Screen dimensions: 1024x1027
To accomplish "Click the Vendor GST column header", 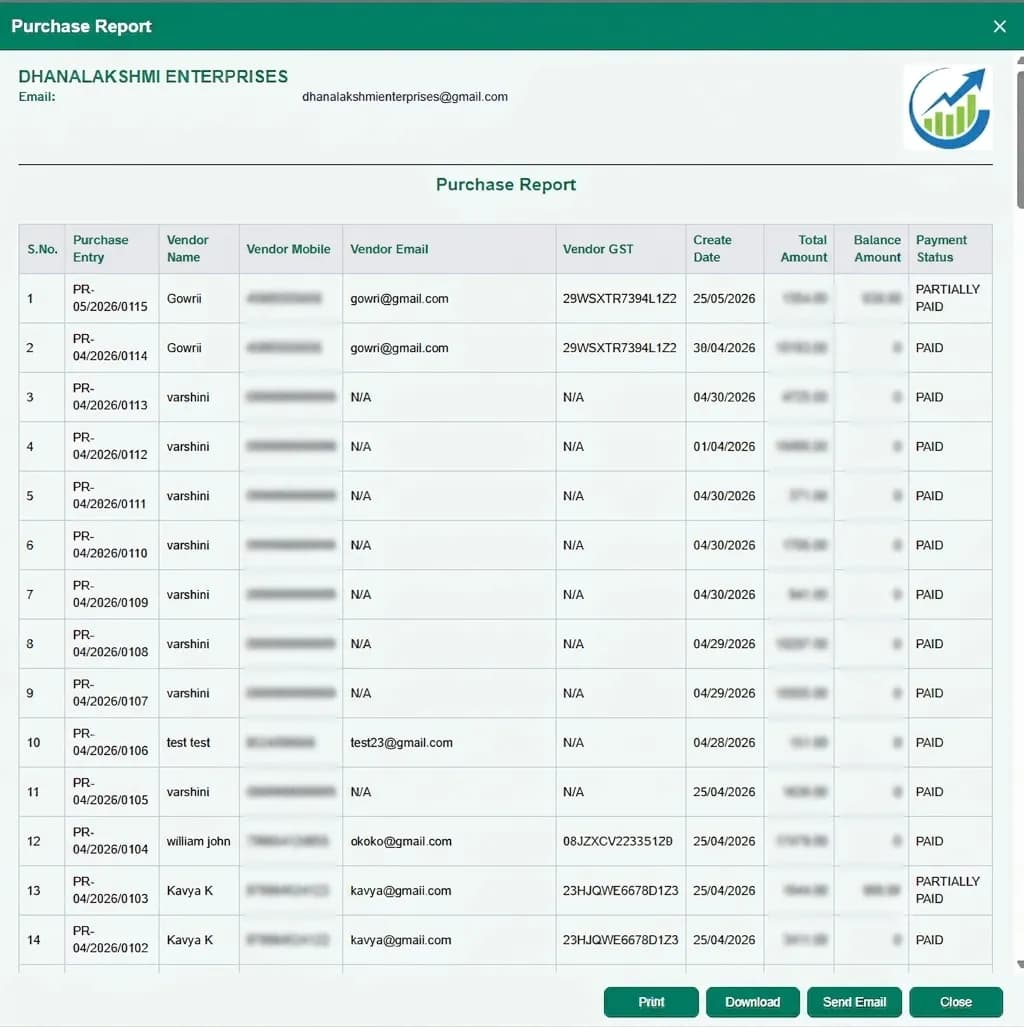I will click(x=620, y=249).
